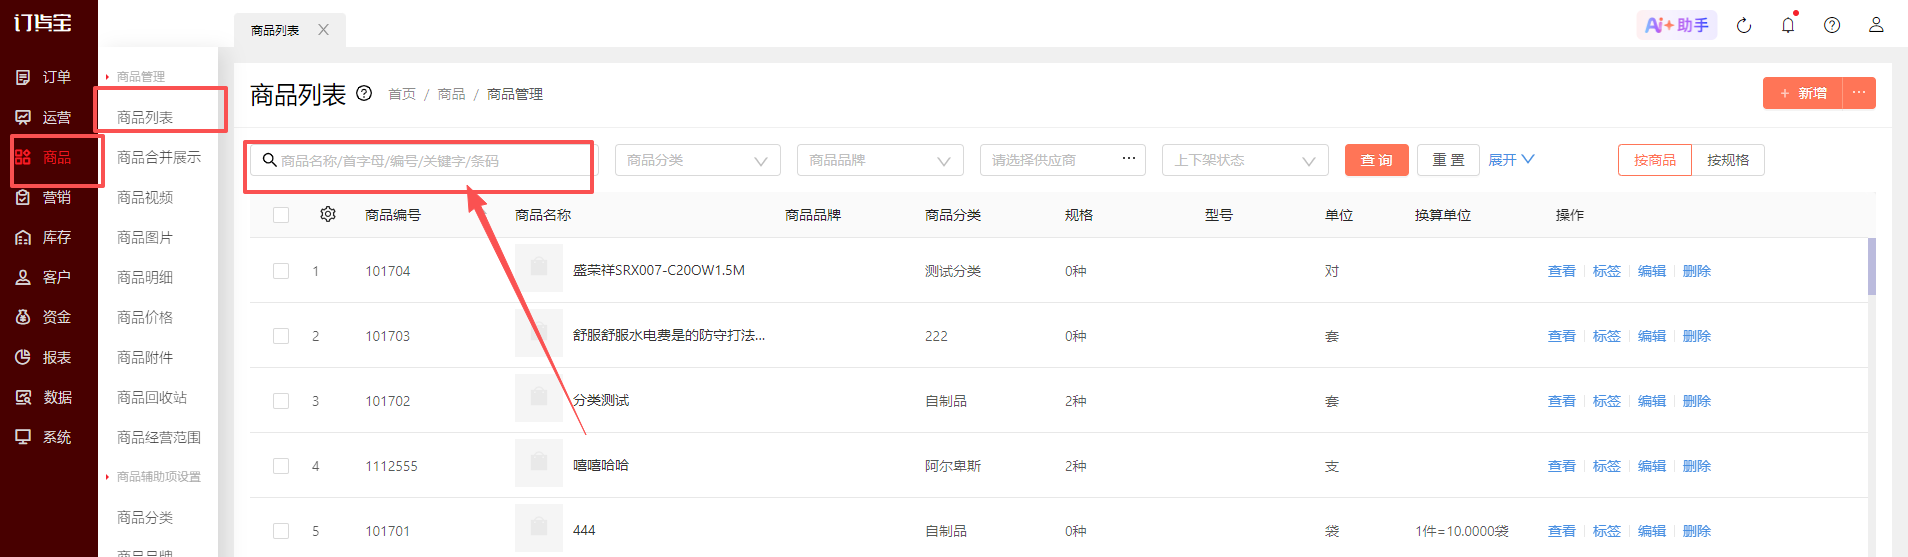
Task: Open the 库存 inventory section
Action: pos(44,237)
